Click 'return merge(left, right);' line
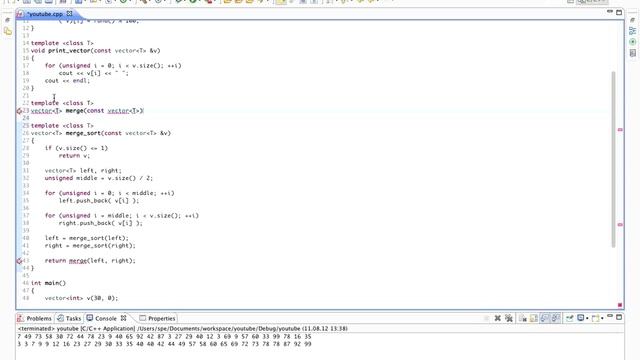Image resolution: width=640 pixels, height=360 pixels. click(x=90, y=260)
